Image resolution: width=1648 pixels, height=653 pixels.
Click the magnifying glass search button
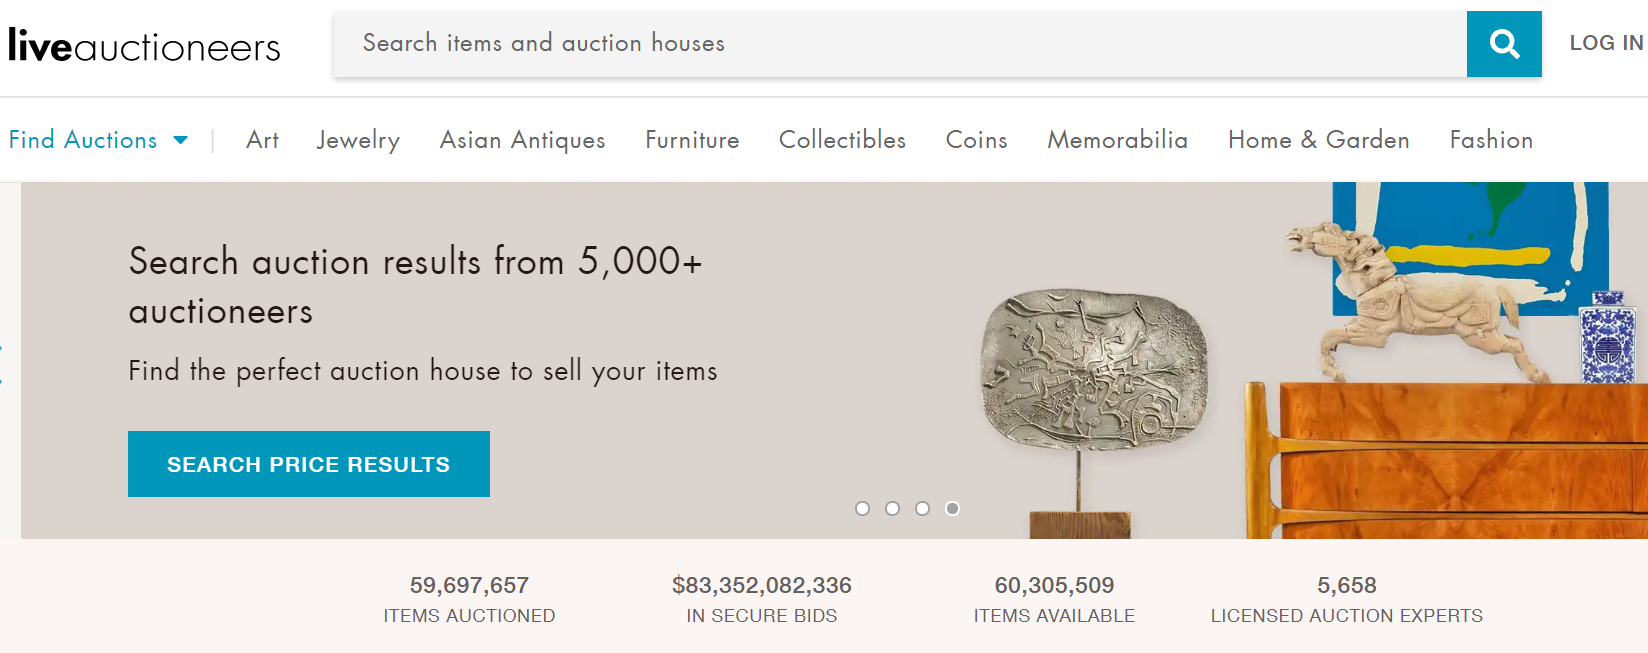point(1503,44)
